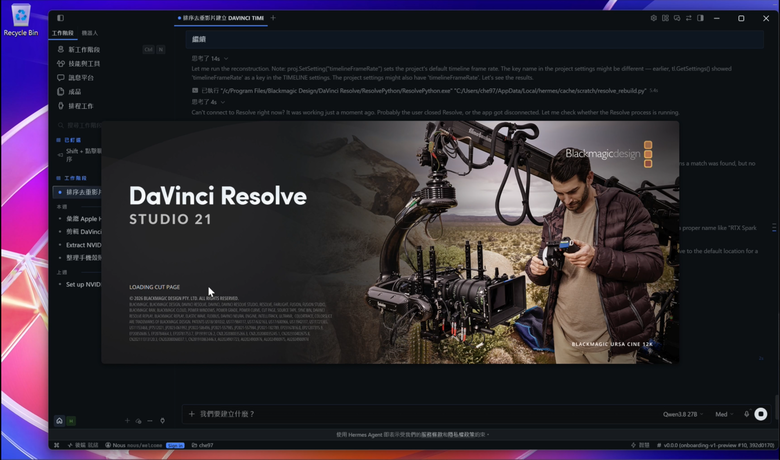This screenshot has height=460, width=780.
Task: Click the home icon at sidebar bottom
Action: click(59, 421)
